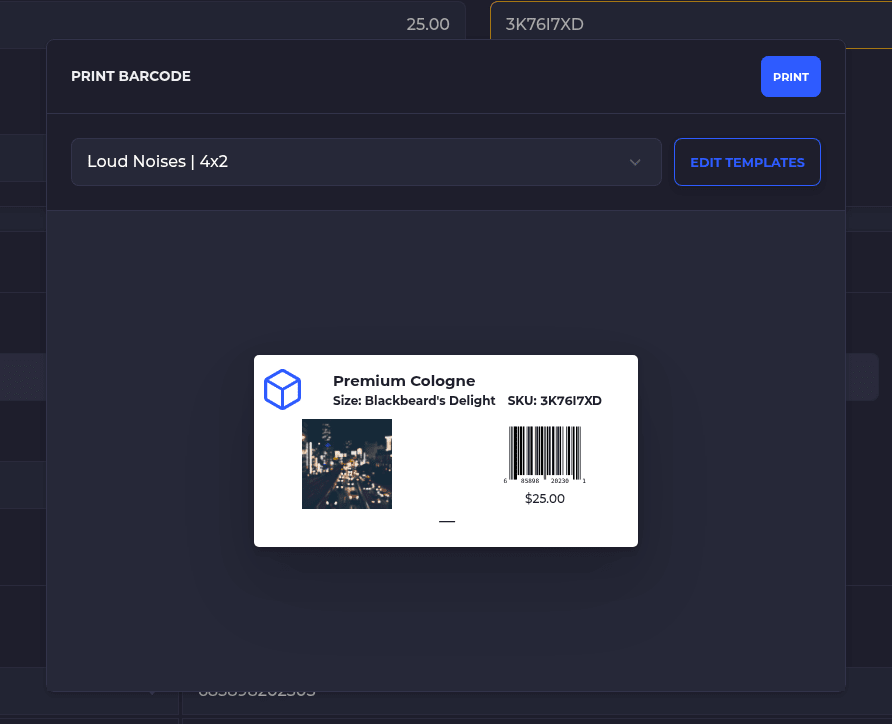
Task: Click the blue PRINT button
Action: pos(790,77)
